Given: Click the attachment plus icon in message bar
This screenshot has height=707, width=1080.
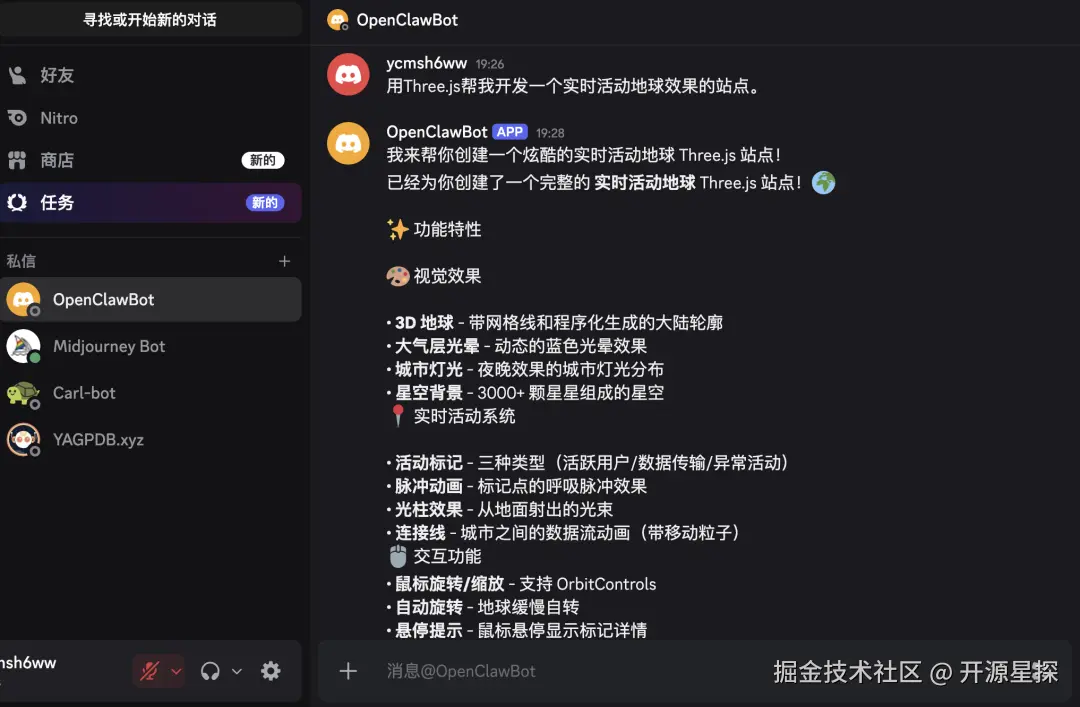Looking at the screenshot, I should (348, 671).
